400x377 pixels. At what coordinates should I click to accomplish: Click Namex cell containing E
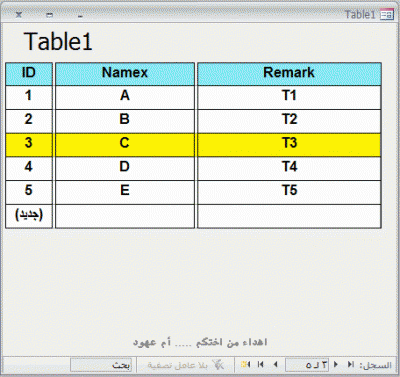click(x=125, y=192)
